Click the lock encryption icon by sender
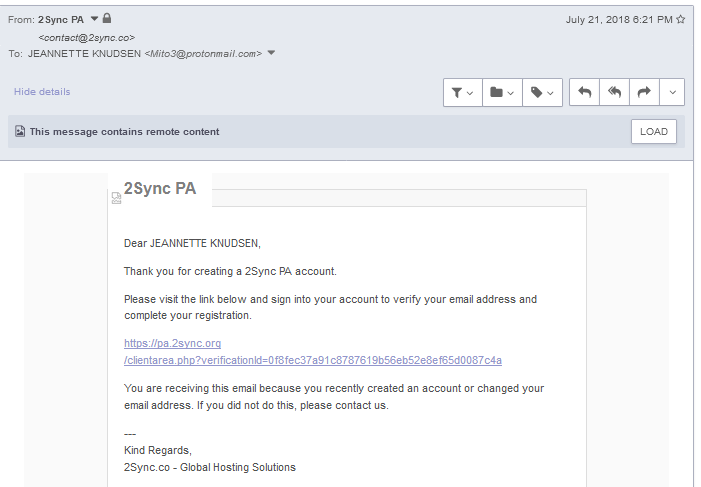701x487 pixels. click(x=107, y=18)
